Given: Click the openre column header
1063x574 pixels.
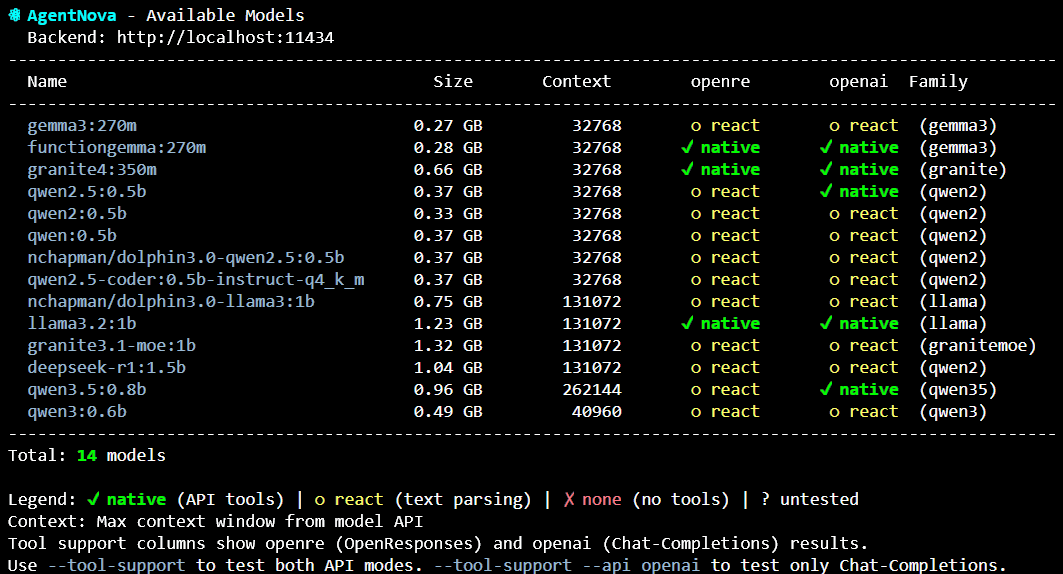Looking at the screenshot, I should pos(720,81).
